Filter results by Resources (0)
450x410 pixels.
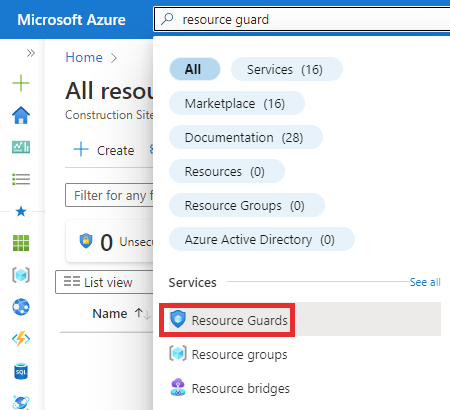click(x=227, y=171)
